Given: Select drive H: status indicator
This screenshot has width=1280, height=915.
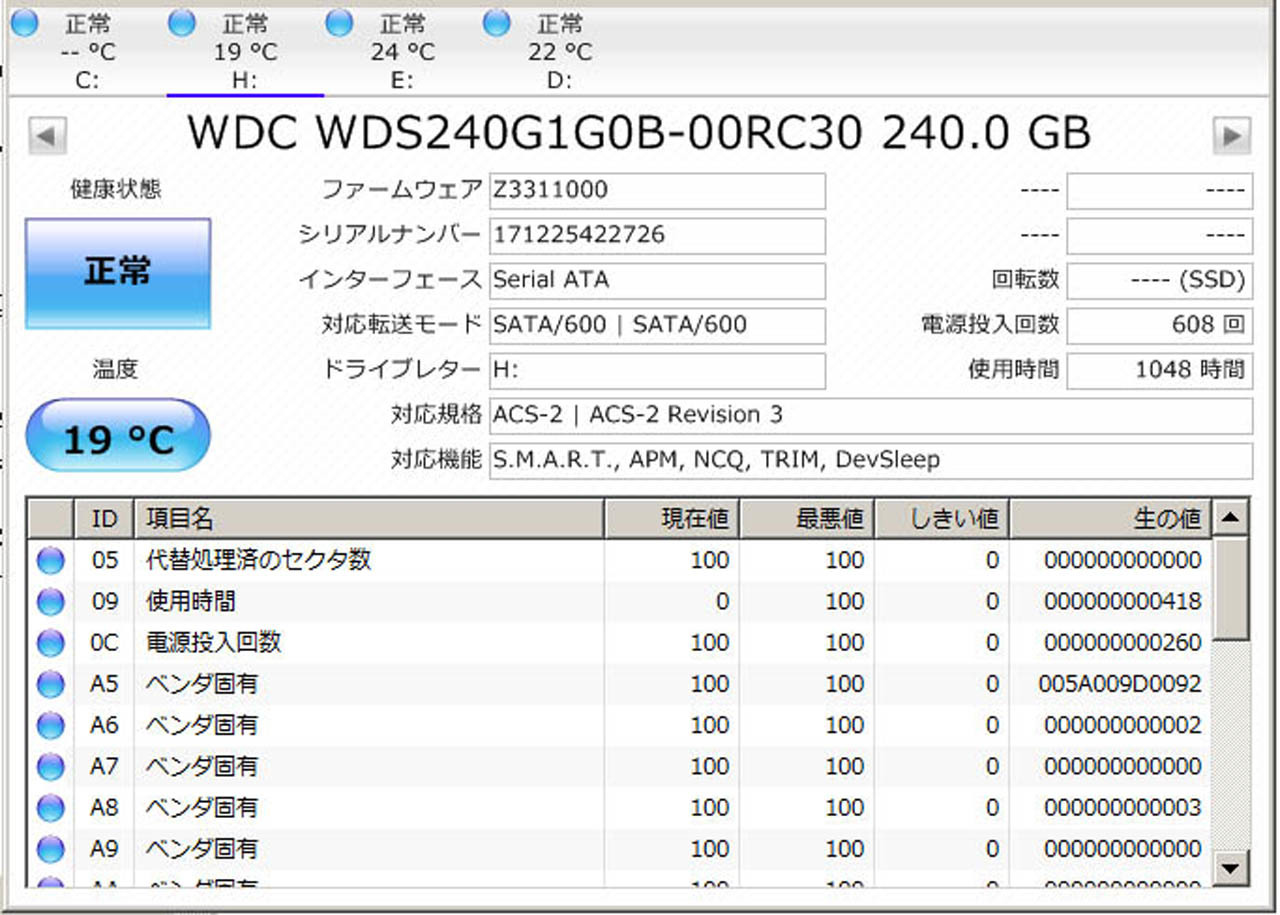Looking at the screenshot, I should pyautogui.click(x=181, y=22).
